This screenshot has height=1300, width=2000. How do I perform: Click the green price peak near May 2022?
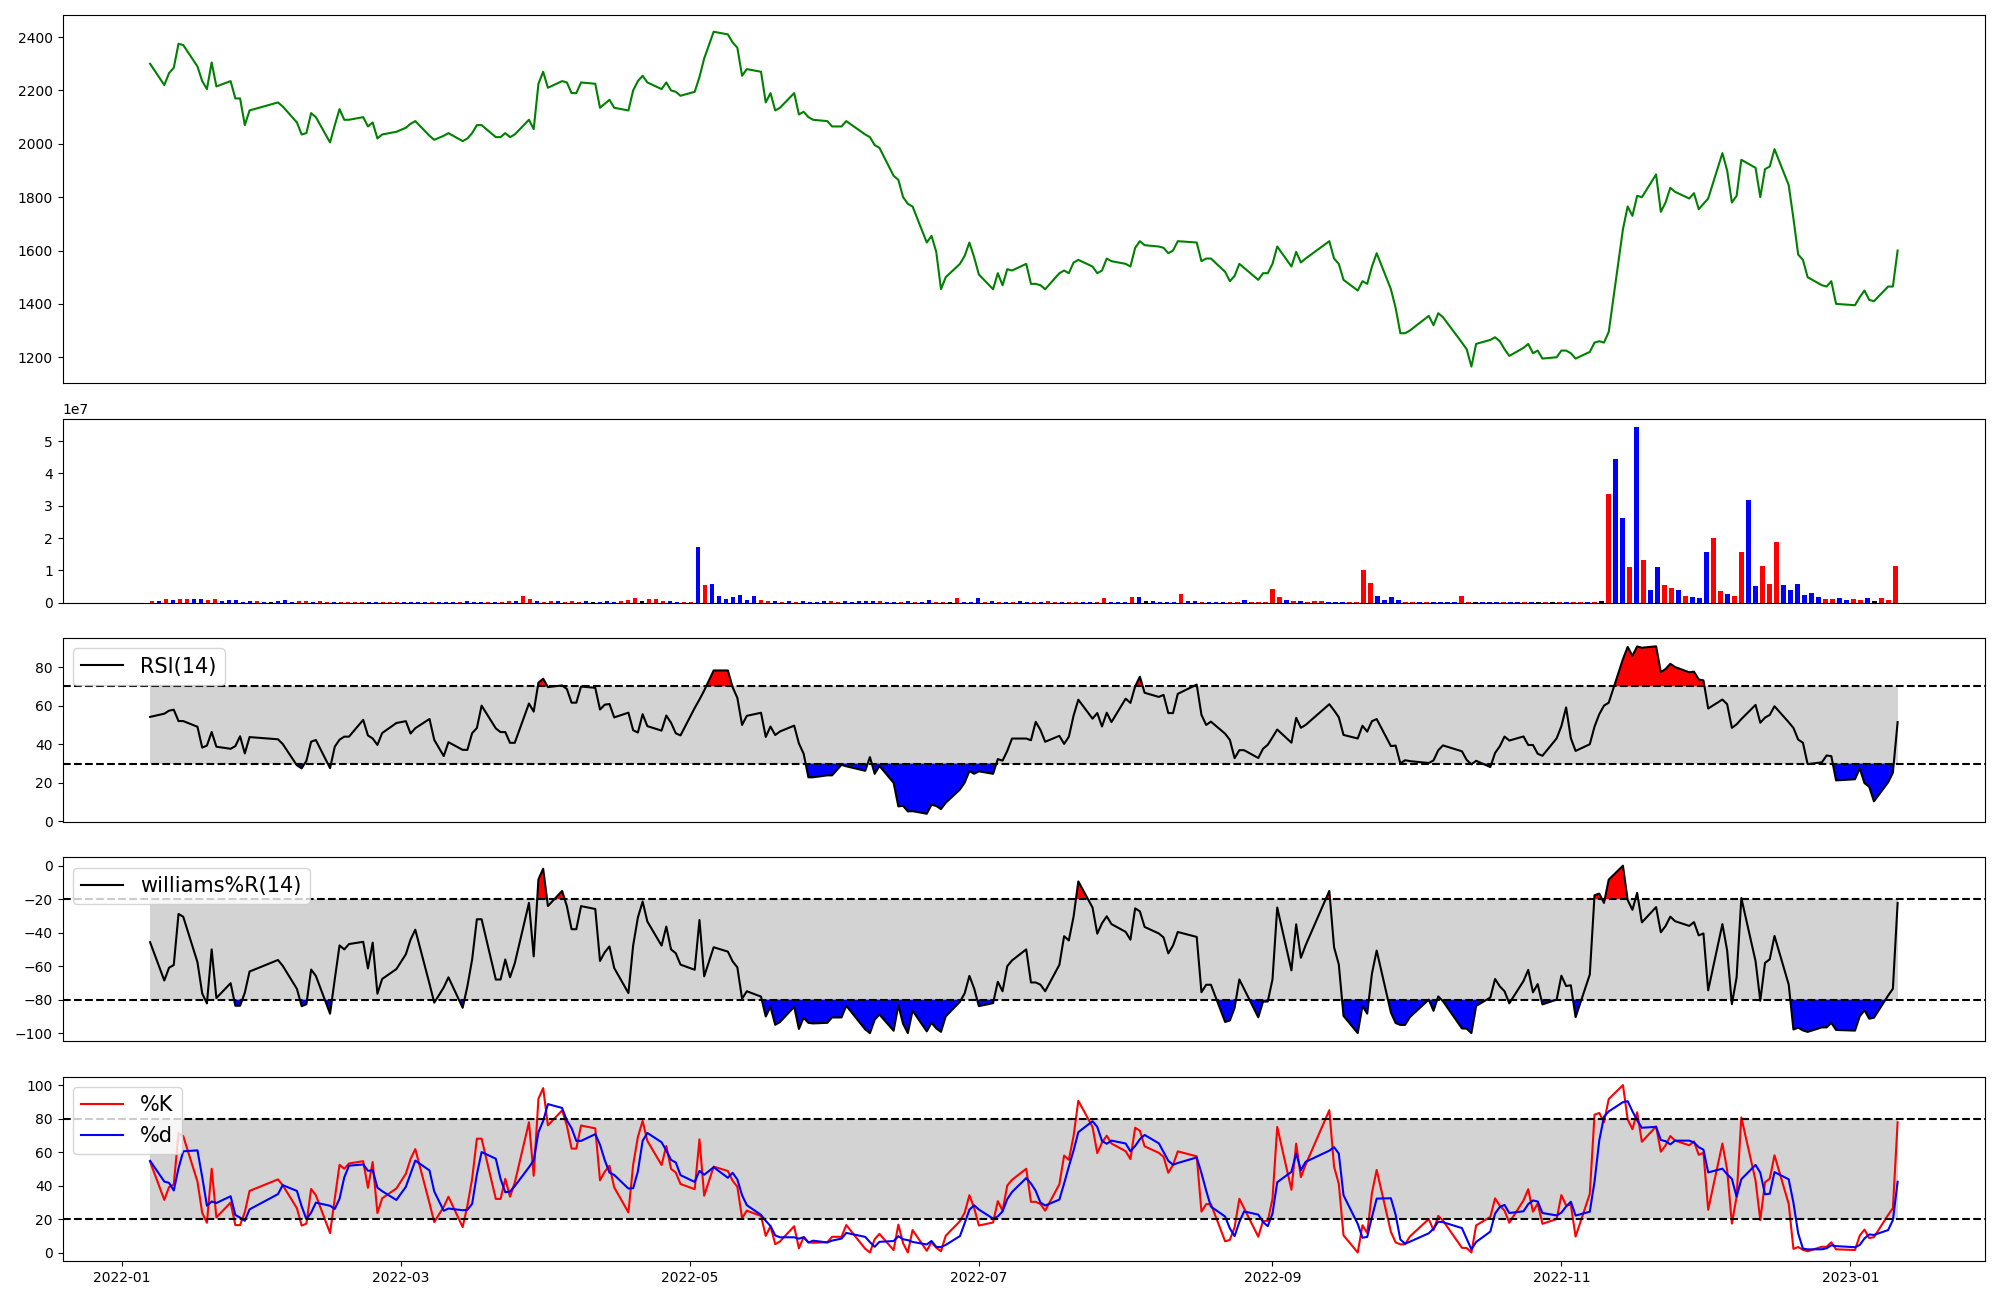tap(714, 32)
